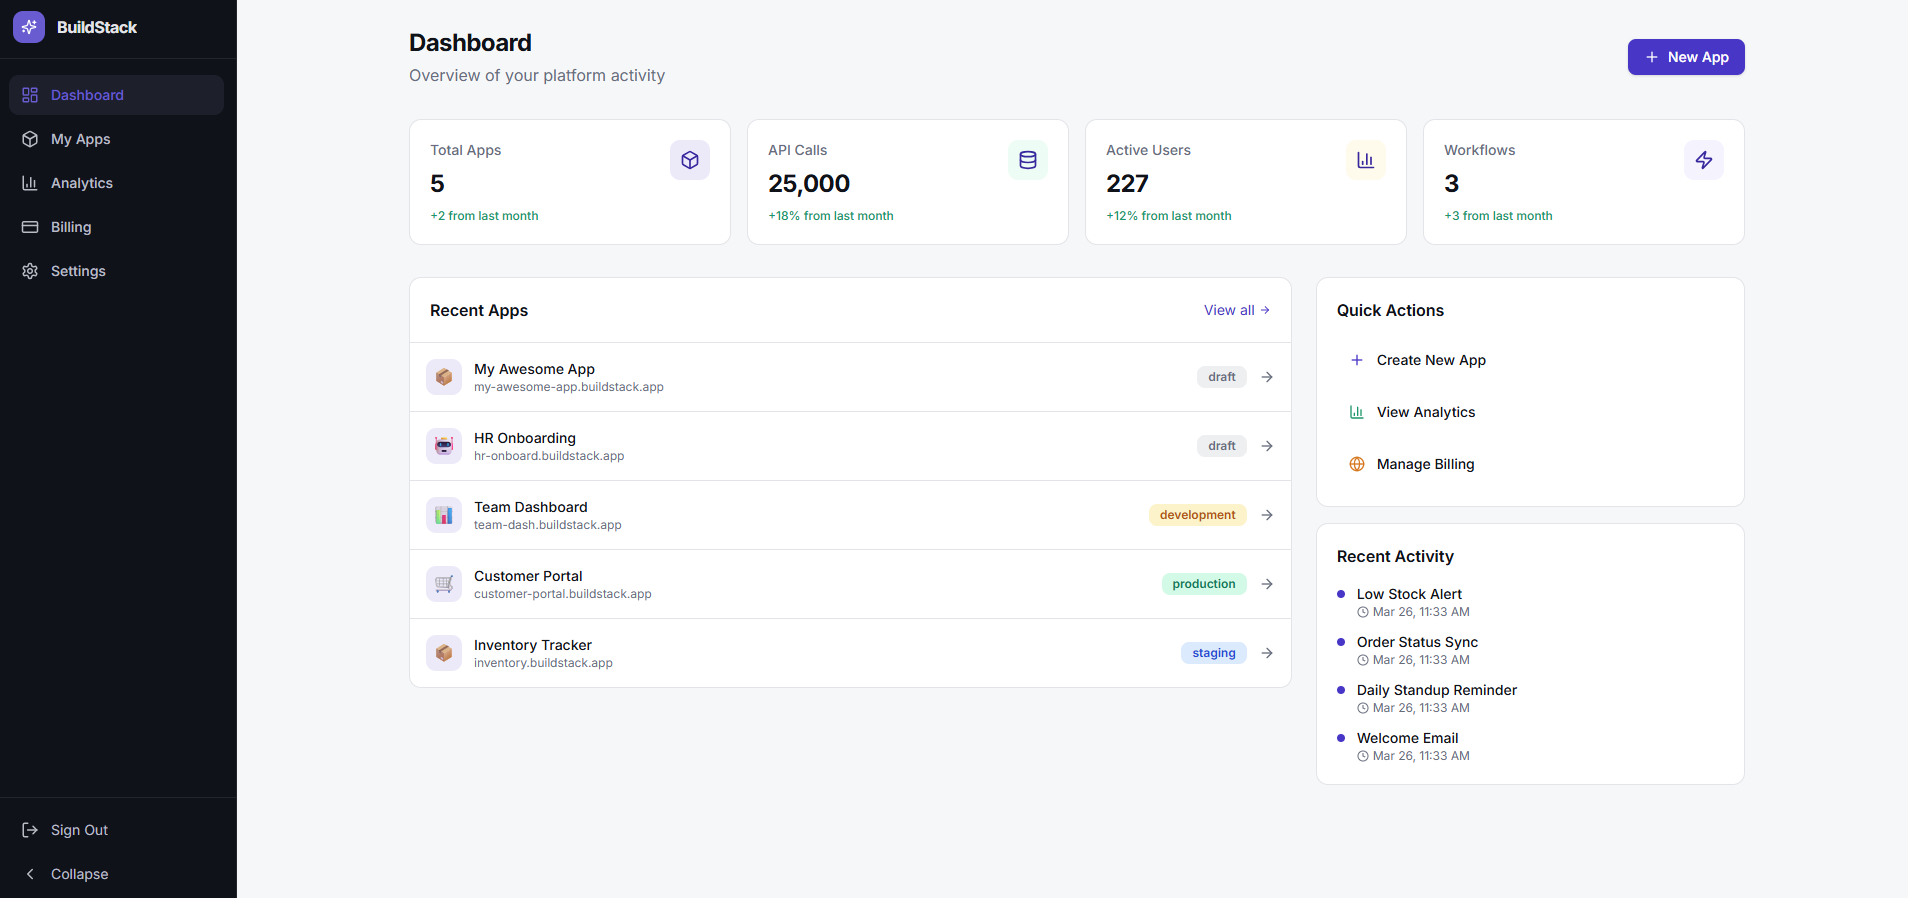Click Create New App quick action
This screenshot has width=1908, height=898.
(x=1530, y=360)
